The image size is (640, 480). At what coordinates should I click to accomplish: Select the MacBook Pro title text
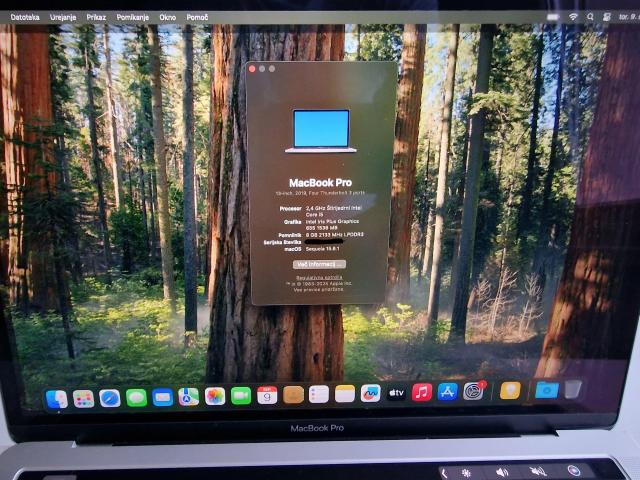[x=320, y=182]
